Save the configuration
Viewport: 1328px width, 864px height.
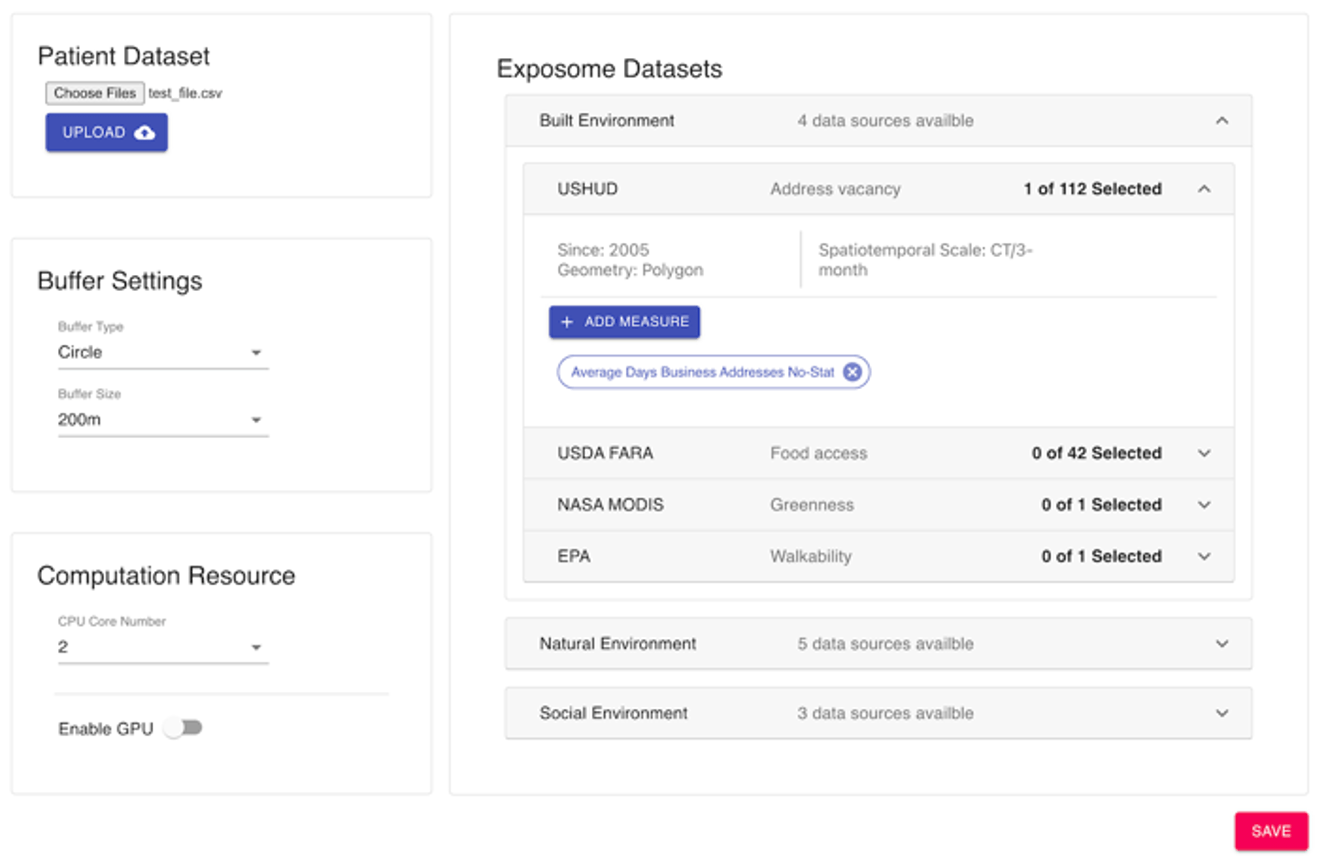point(1271,831)
